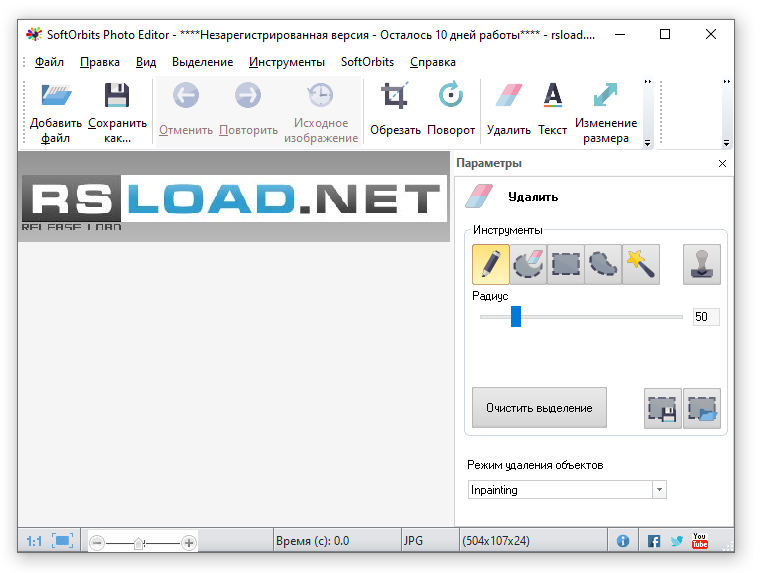The height and width of the screenshot is (573, 762).
Task: Click the load selection icon
Action: pyautogui.click(x=701, y=408)
